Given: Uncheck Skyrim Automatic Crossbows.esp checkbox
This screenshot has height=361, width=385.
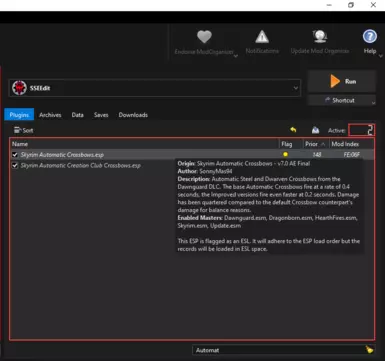Looking at the screenshot, I should click(x=15, y=155).
